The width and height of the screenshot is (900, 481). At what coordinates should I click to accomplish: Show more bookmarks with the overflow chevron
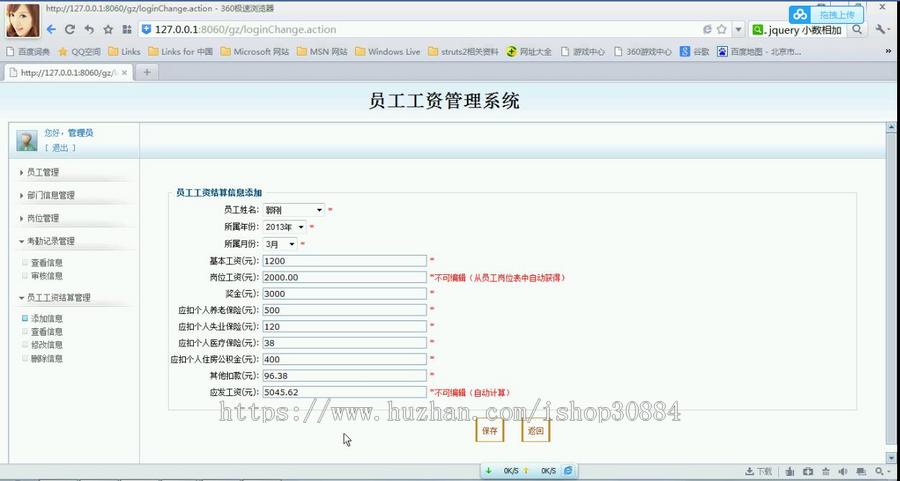(889, 52)
